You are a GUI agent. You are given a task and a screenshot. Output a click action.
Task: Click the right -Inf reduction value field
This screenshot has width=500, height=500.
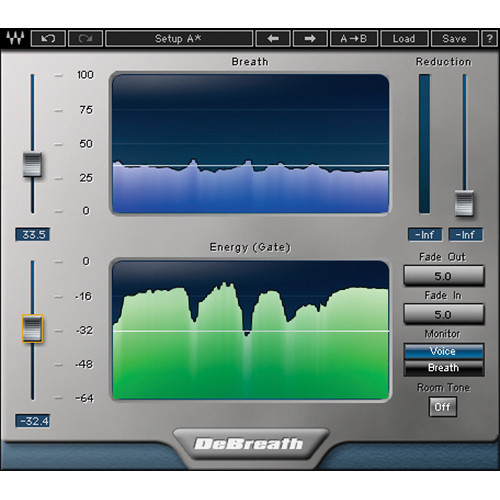click(466, 234)
